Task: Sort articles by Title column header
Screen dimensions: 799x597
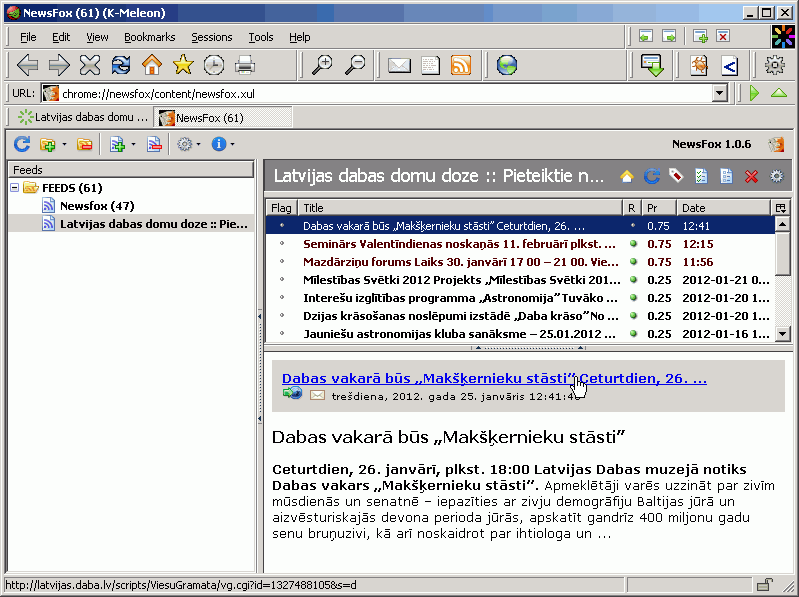Action: coord(460,208)
